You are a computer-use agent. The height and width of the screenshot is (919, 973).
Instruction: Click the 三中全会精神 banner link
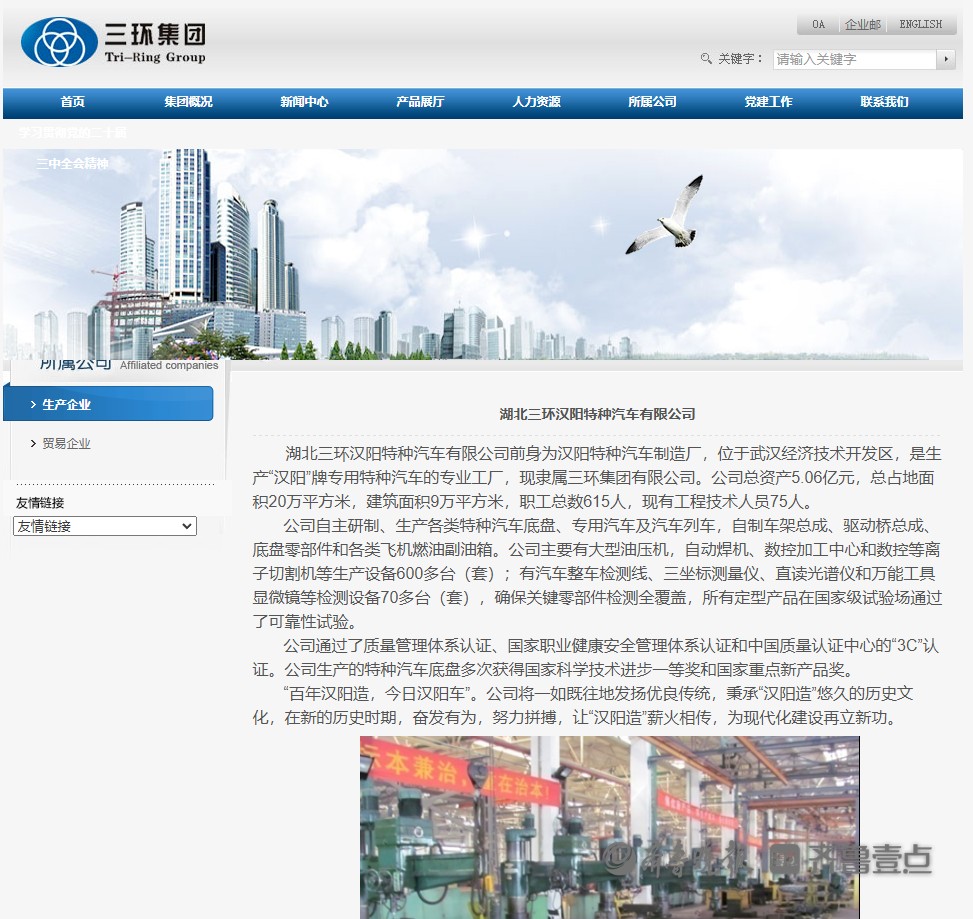coord(73,164)
